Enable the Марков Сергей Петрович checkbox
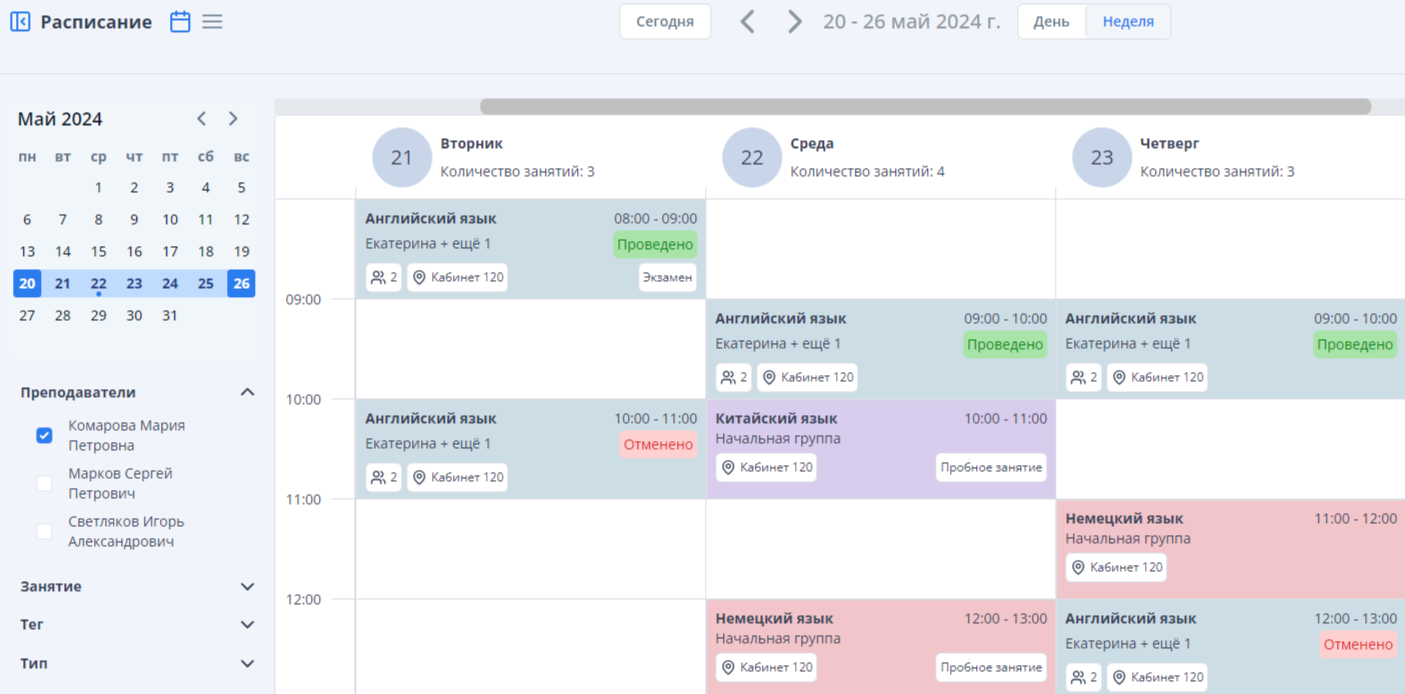This screenshot has height=694, width=1405. pos(44,483)
